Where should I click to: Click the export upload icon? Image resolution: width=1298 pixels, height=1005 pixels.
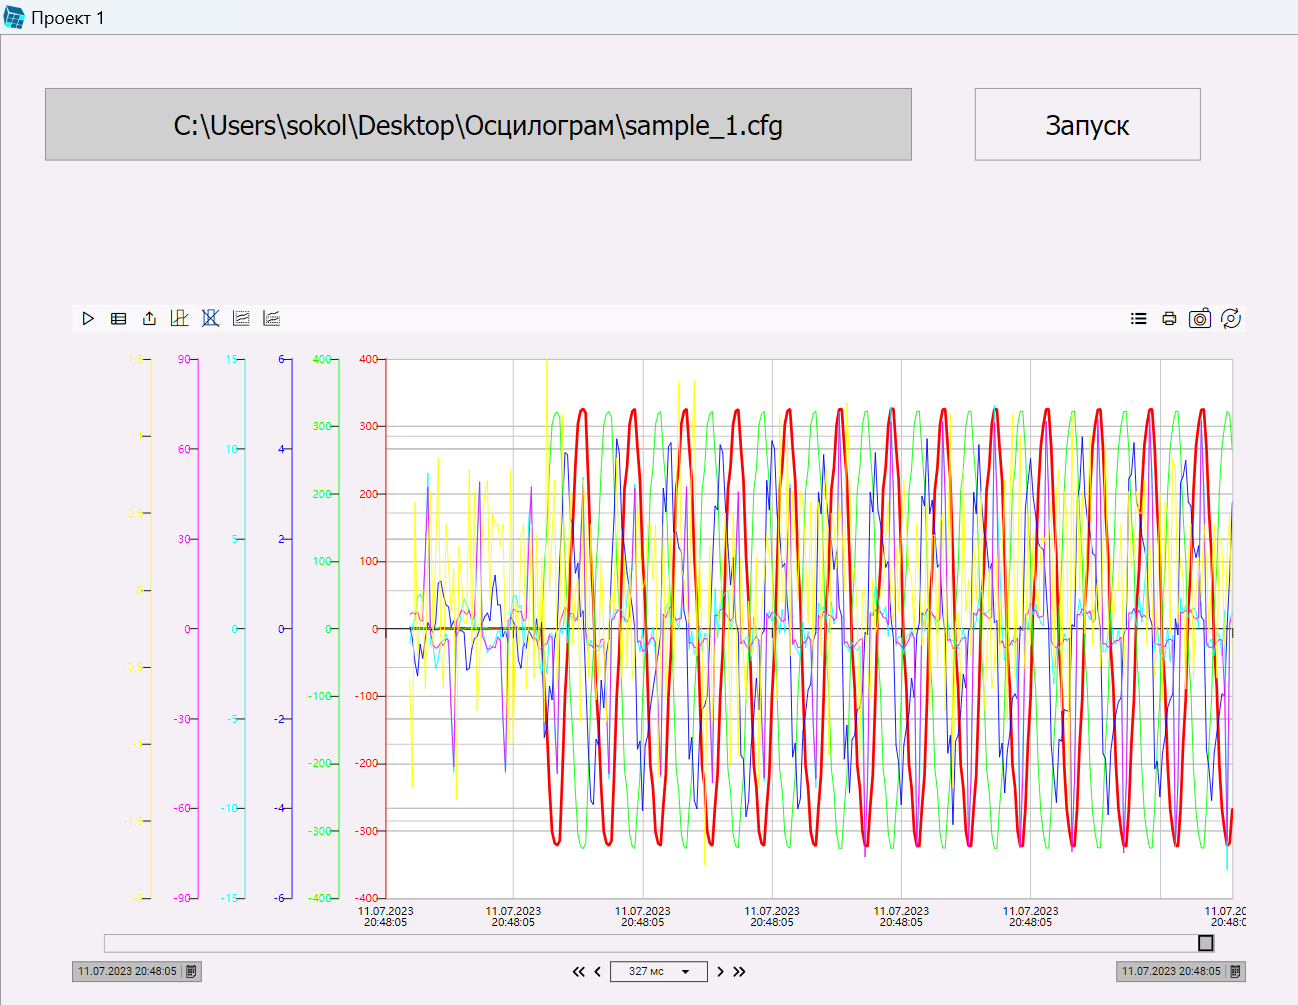pos(149,319)
